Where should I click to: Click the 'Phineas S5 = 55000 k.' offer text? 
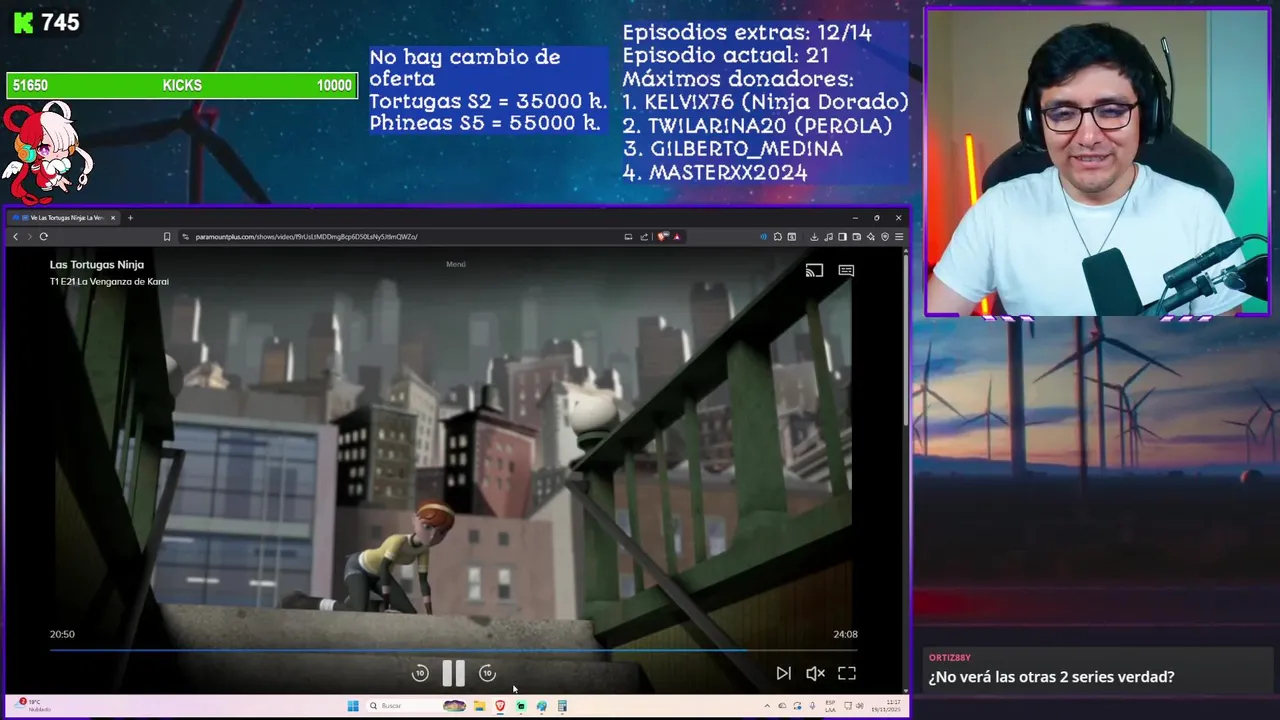(484, 123)
